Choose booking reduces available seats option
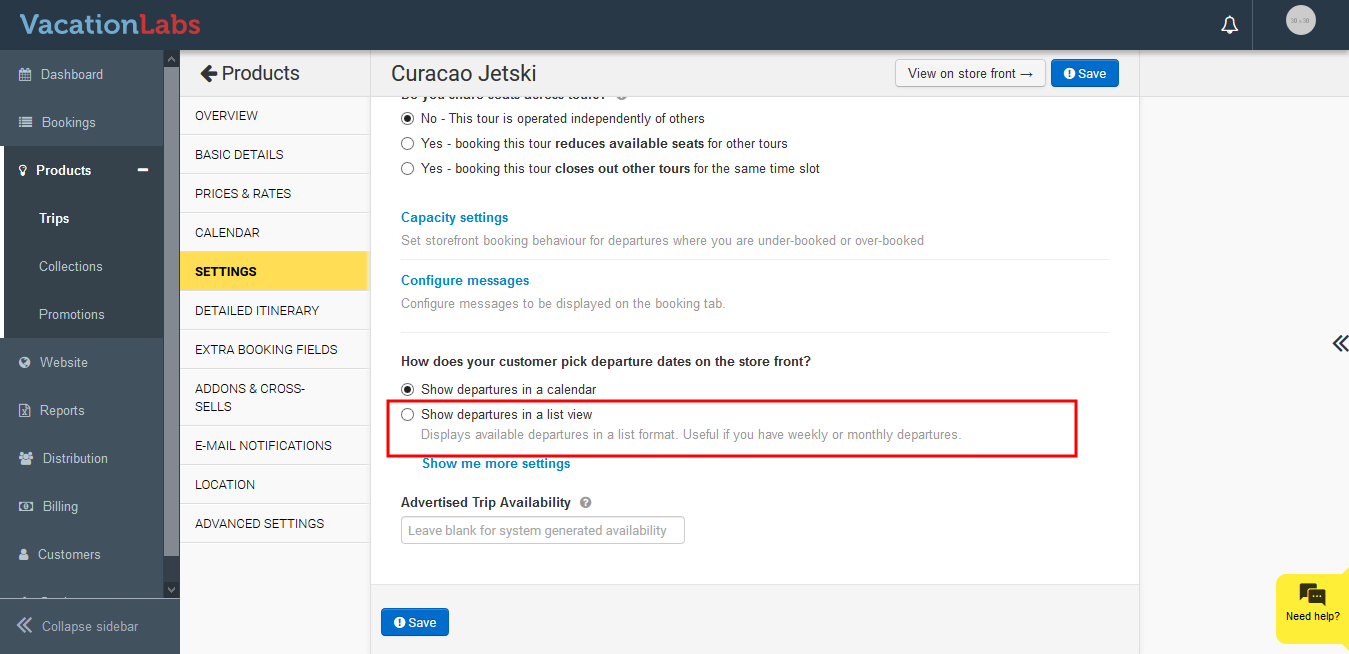Screen dimensions: 1349x654 (x=408, y=144)
